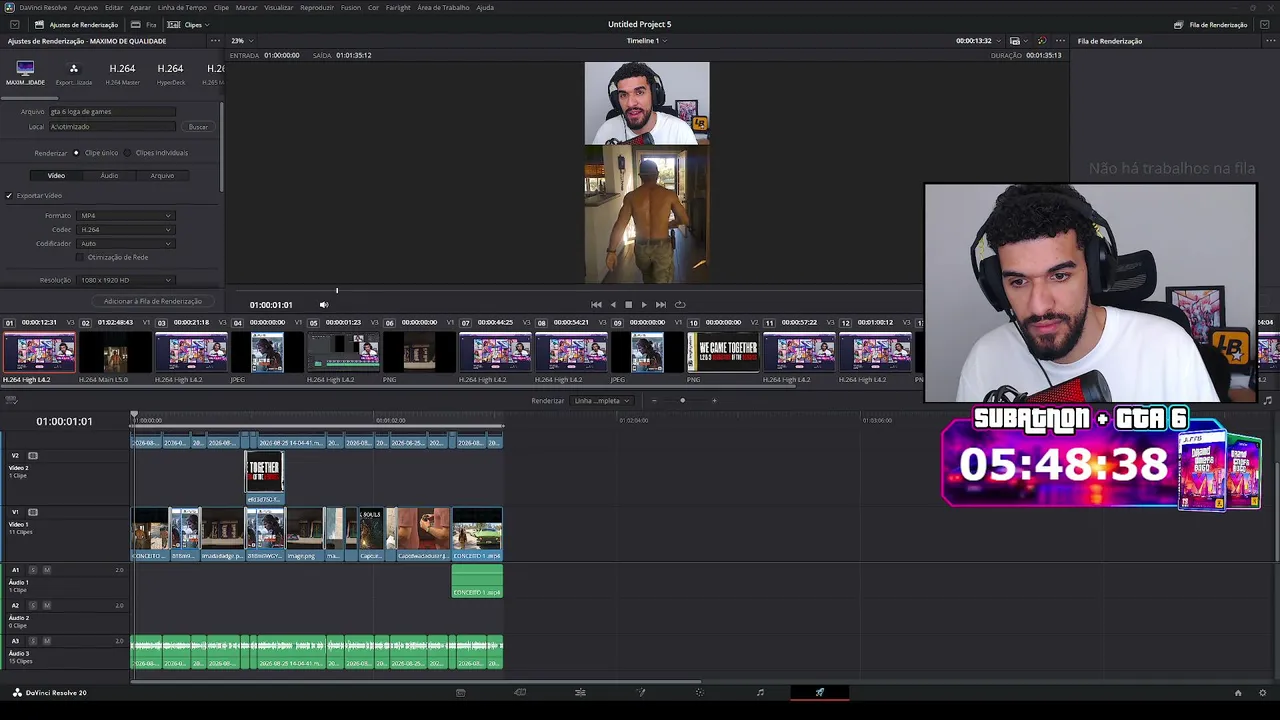This screenshot has height=720, width=1280.
Task: Open the Área de Trabalho menu
Action: point(443,7)
